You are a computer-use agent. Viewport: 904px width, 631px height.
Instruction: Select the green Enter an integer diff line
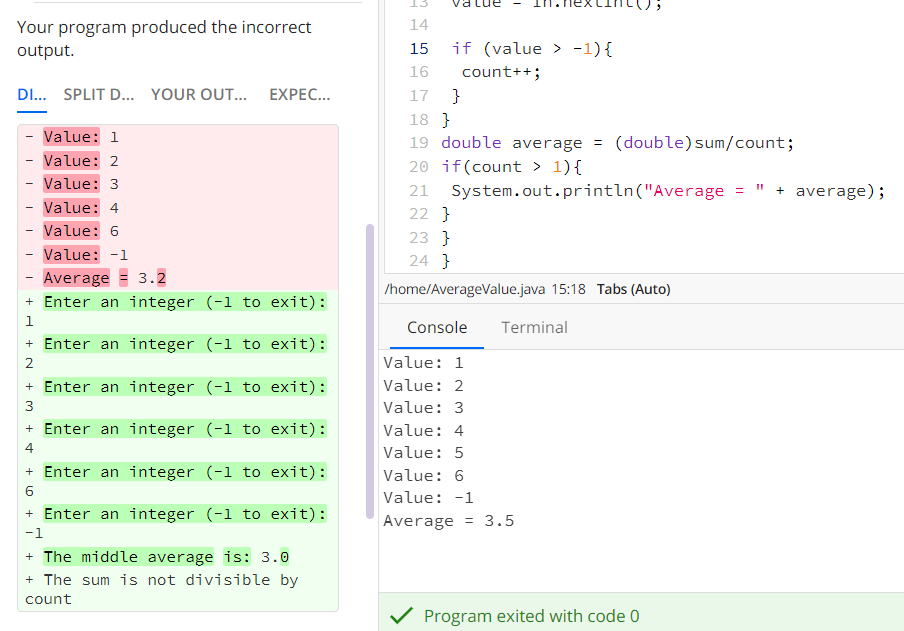(185, 301)
